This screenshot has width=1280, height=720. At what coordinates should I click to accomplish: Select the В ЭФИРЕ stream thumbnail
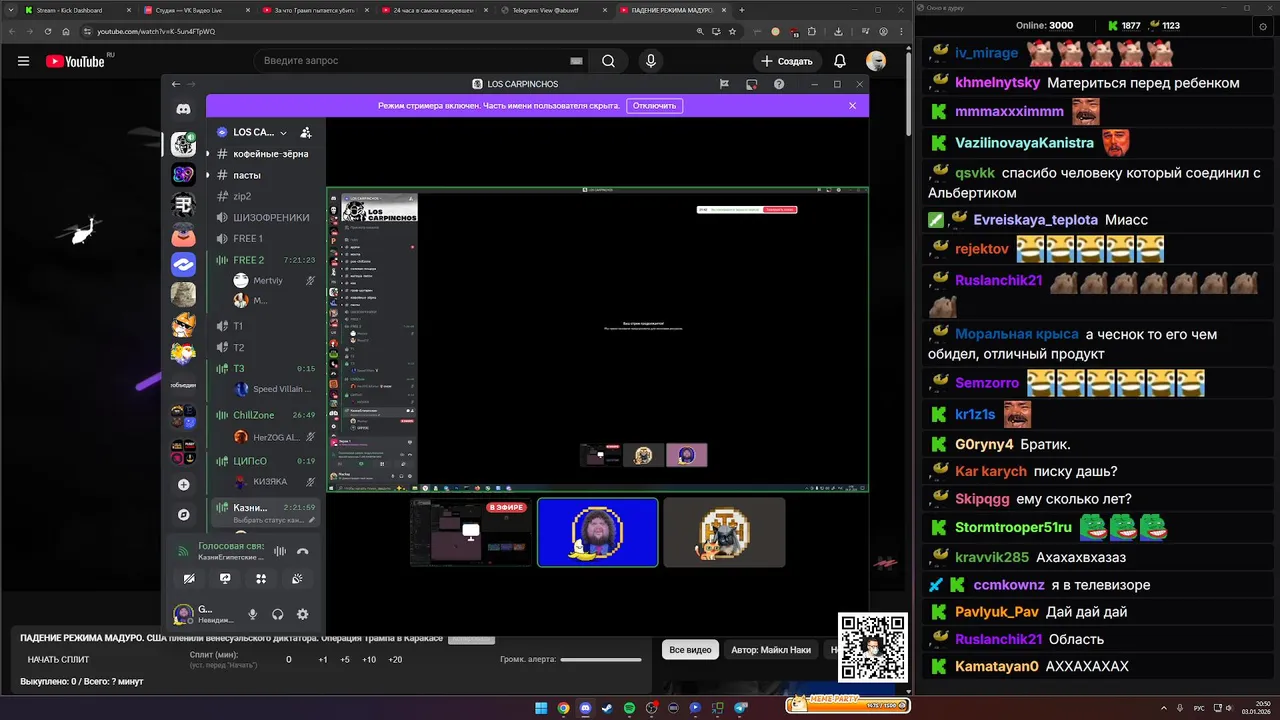[x=471, y=533]
